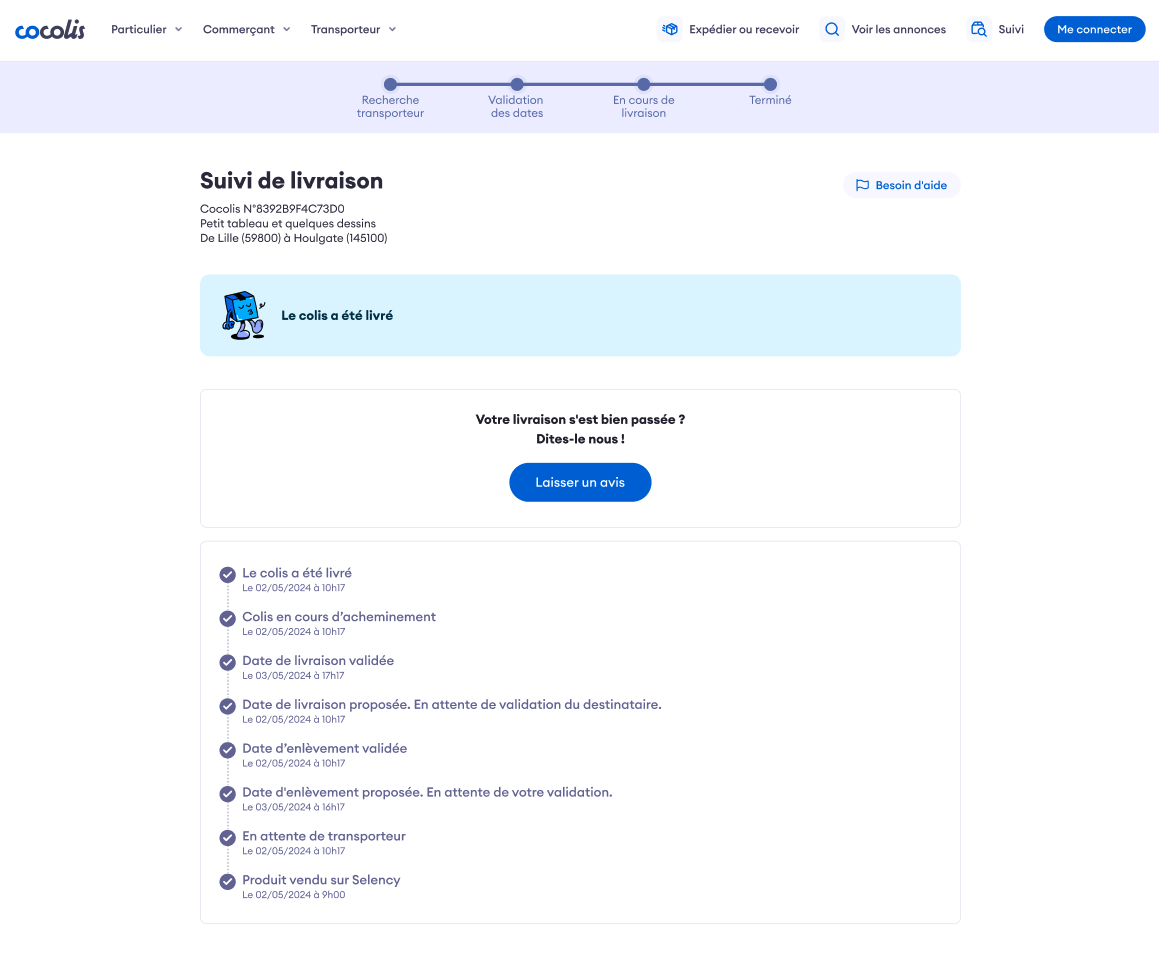Screen dimensions: 1159x954
Task: Open Voir les annonces in navigation
Action: click(898, 29)
